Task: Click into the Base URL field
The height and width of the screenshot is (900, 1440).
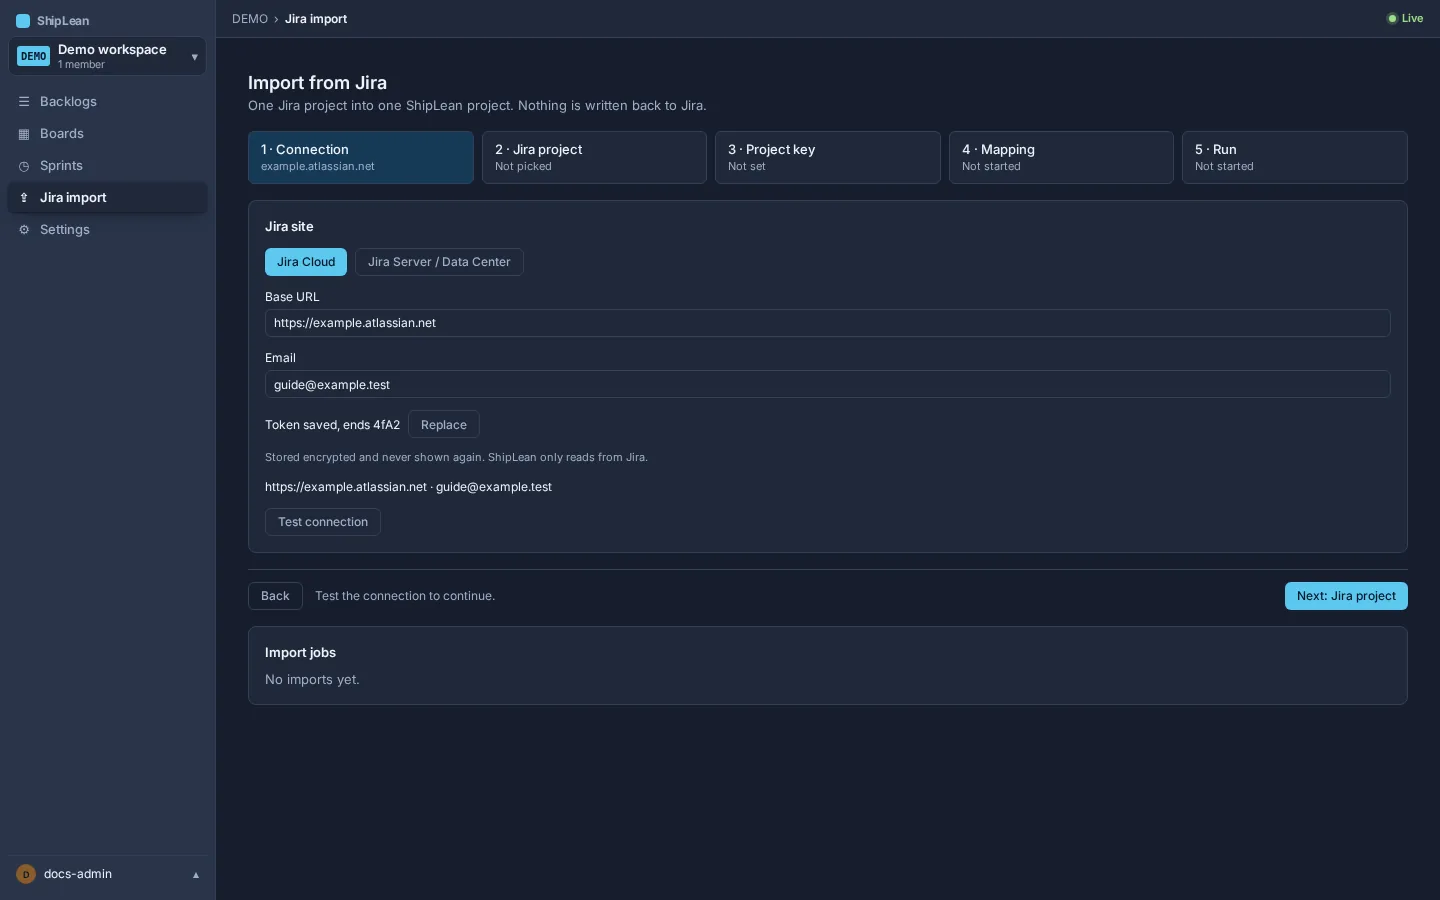Action: coord(828,323)
